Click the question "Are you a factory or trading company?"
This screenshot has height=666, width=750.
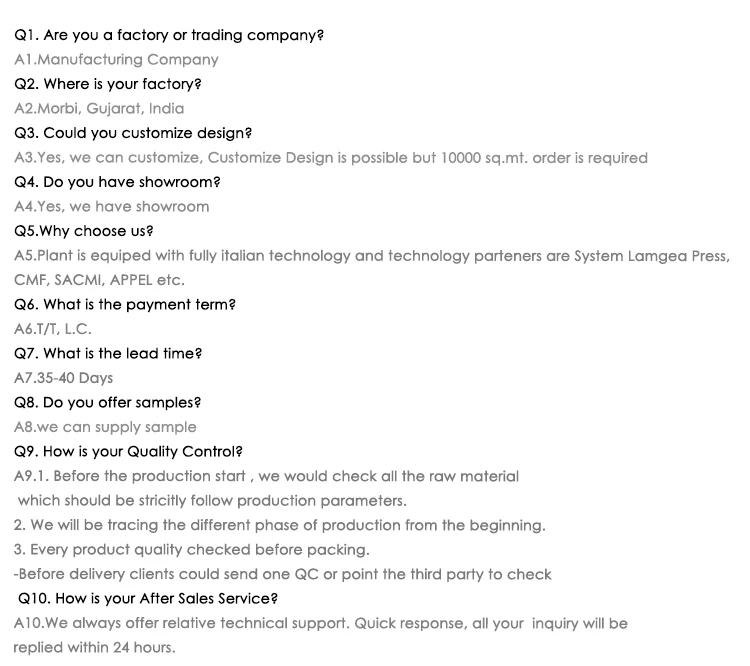click(x=169, y=35)
